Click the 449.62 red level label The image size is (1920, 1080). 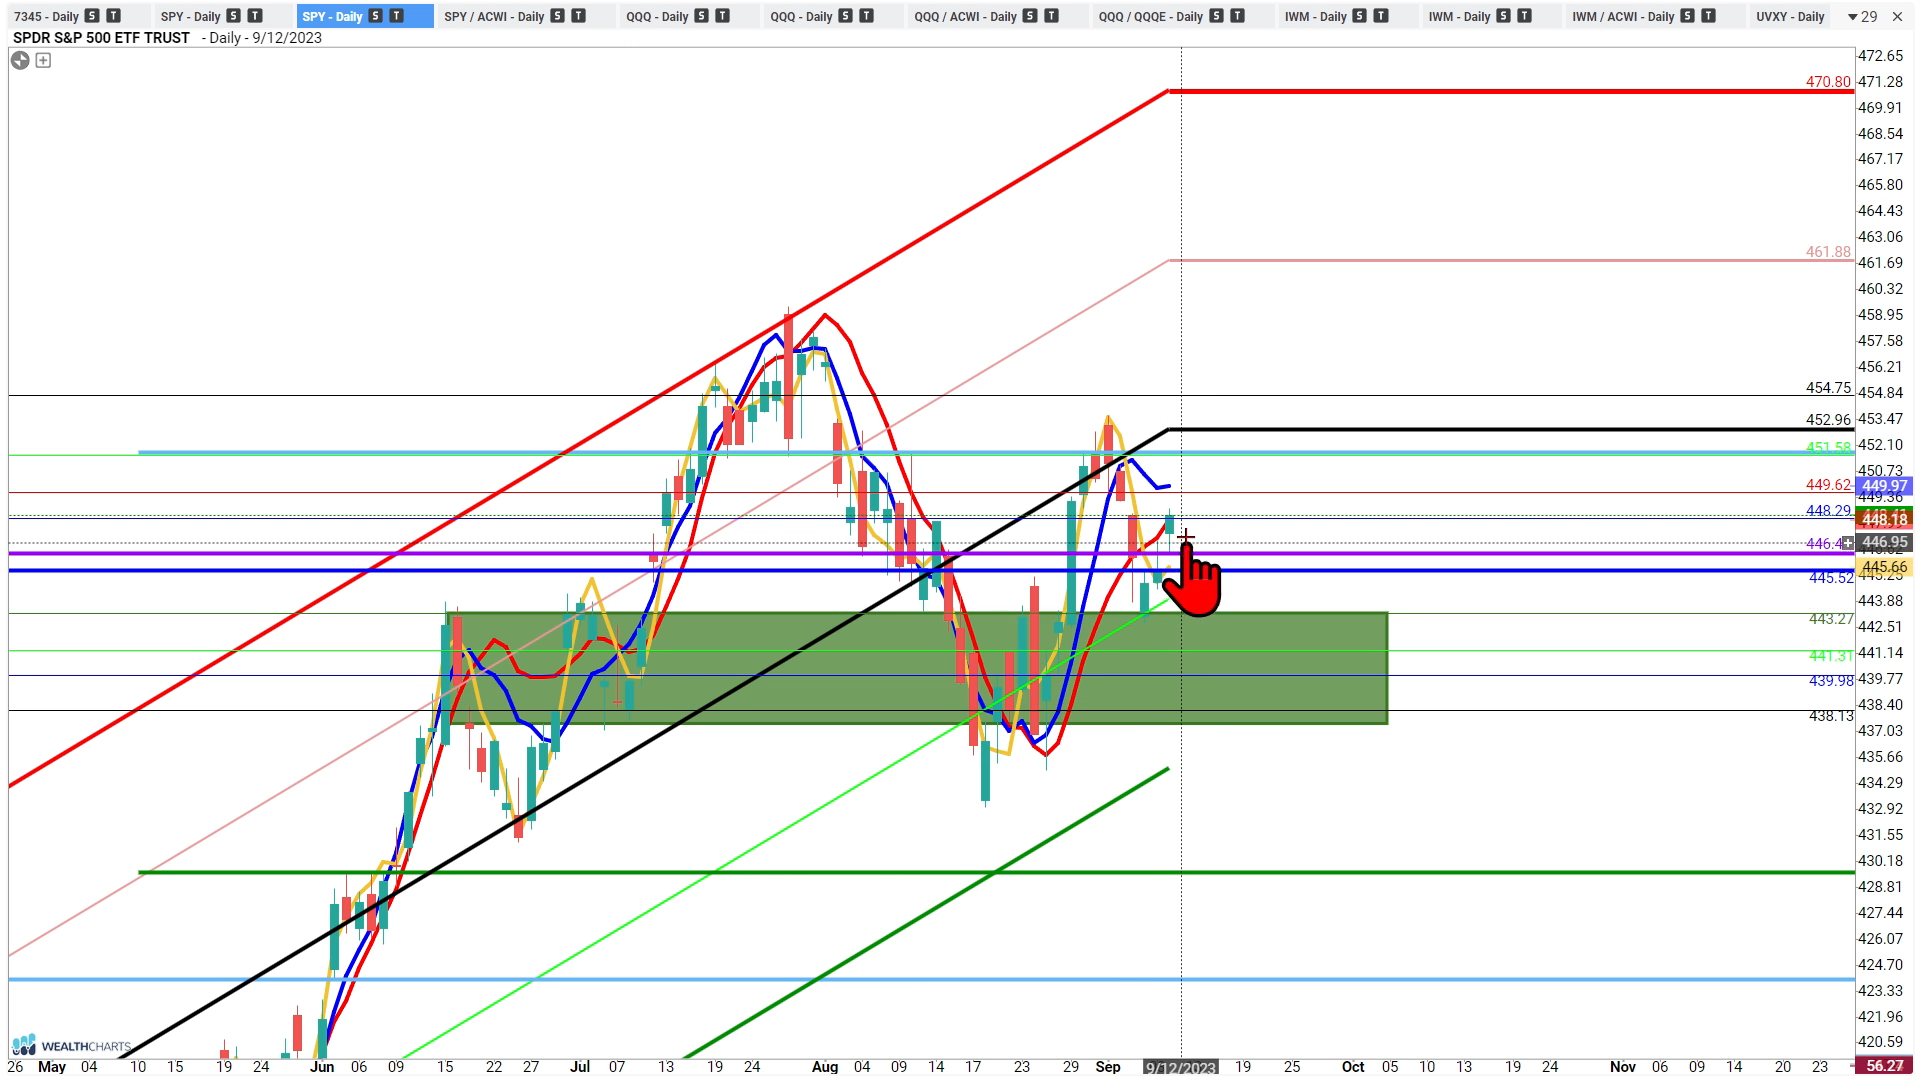coord(1828,485)
